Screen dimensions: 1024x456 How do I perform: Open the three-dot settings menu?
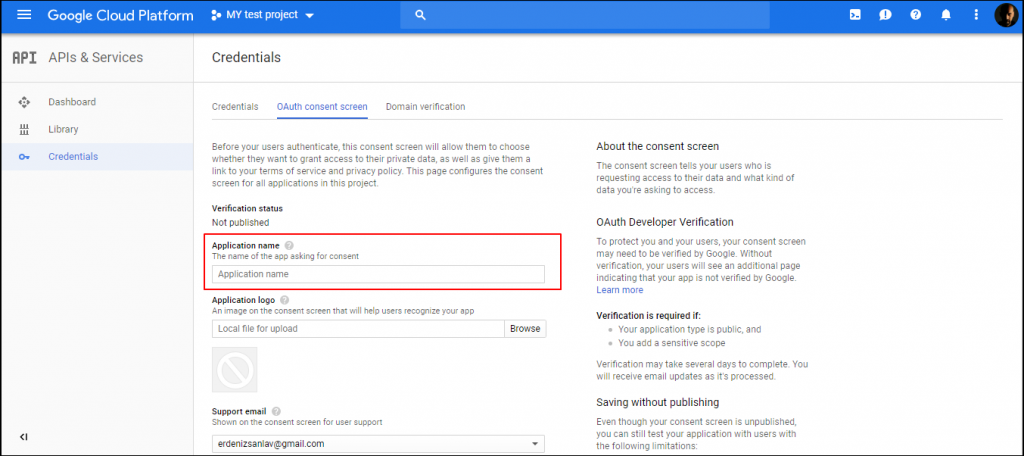coord(976,14)
